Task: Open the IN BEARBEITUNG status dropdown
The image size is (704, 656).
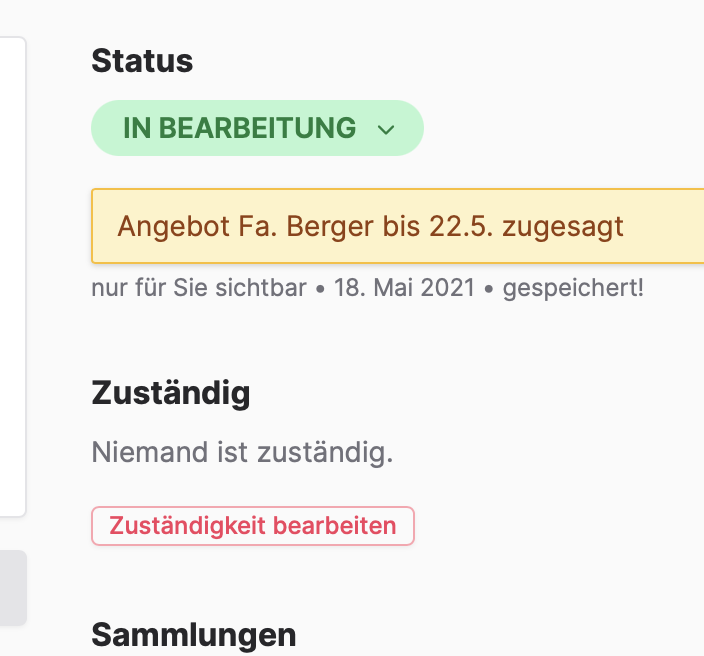Action: click(257, 128)
